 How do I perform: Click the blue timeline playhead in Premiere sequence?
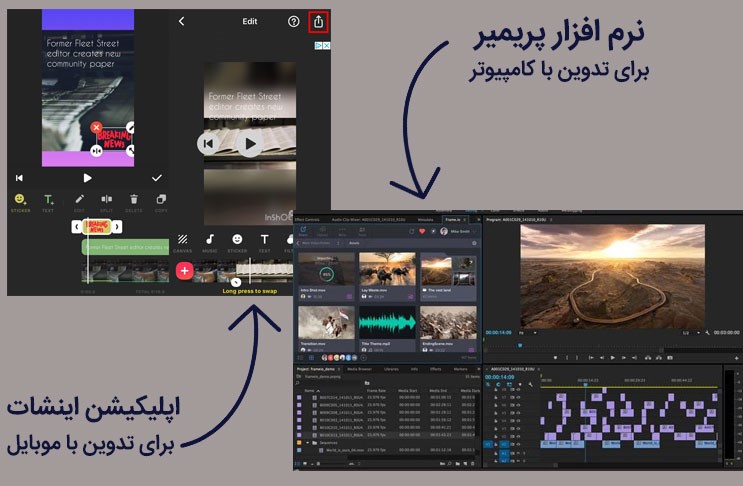[x=585, y=385]
